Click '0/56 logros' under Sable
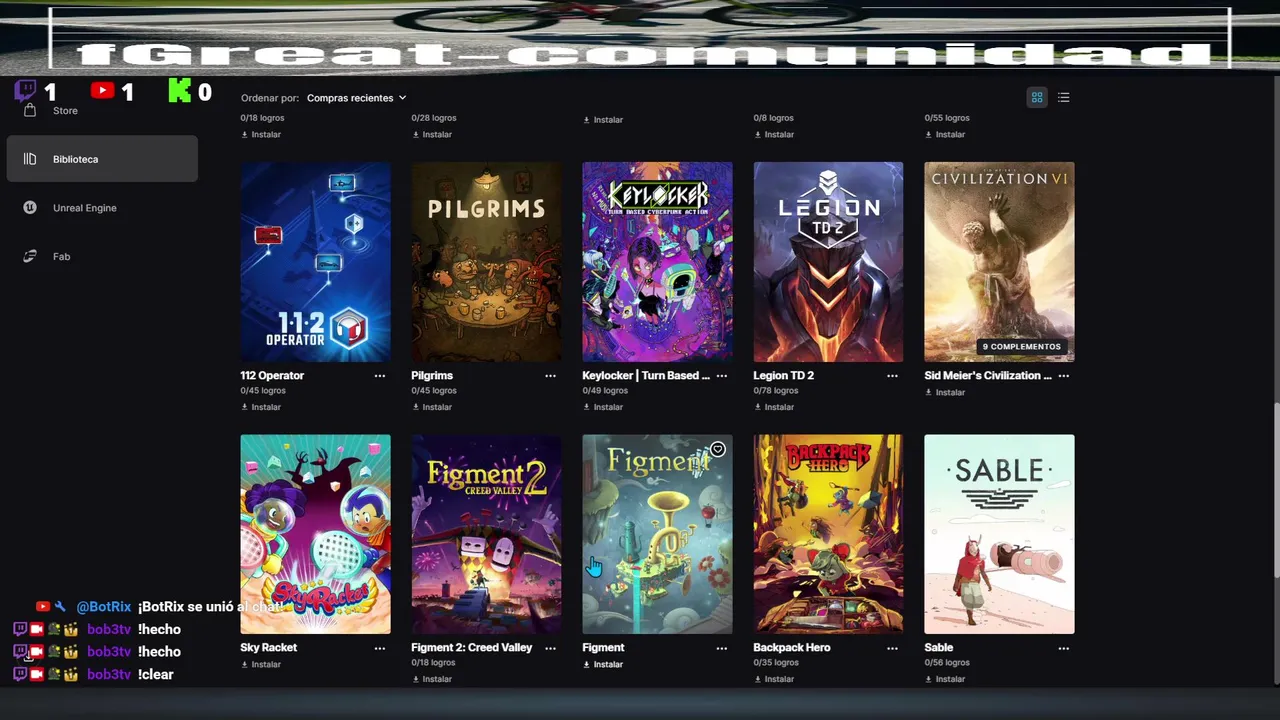The width and height of the screenshot is (1280, 720). click(946, 663)
